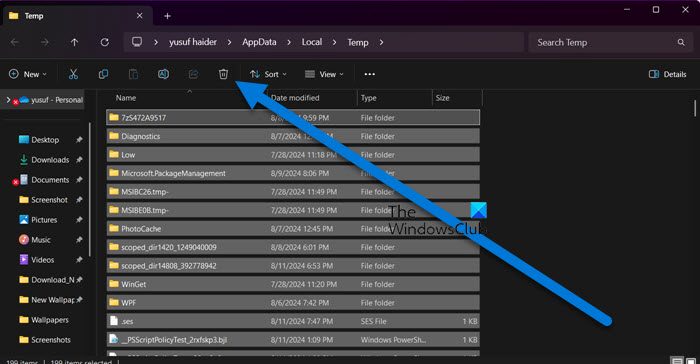Expand chevron after Local breadcrumb

tap(334, 42)
